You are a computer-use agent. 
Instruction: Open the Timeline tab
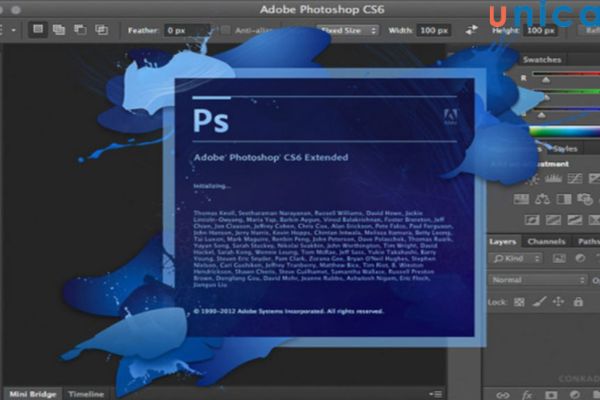point(86,394)
